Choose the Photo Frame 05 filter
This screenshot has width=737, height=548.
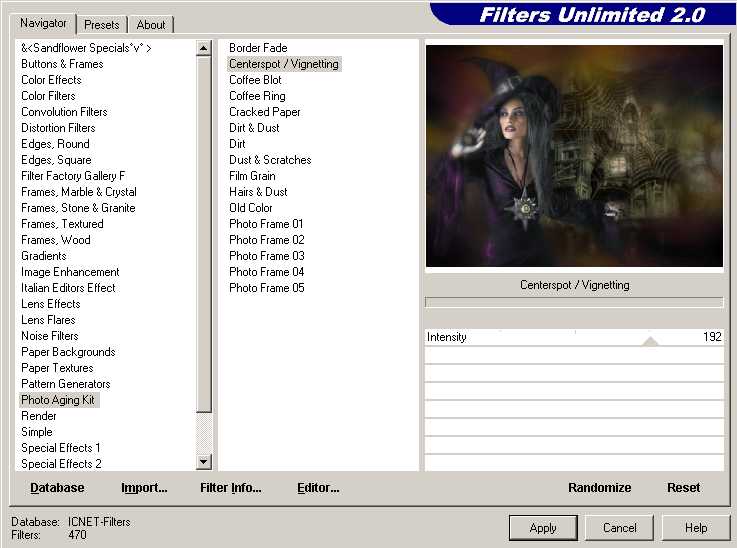267,288
